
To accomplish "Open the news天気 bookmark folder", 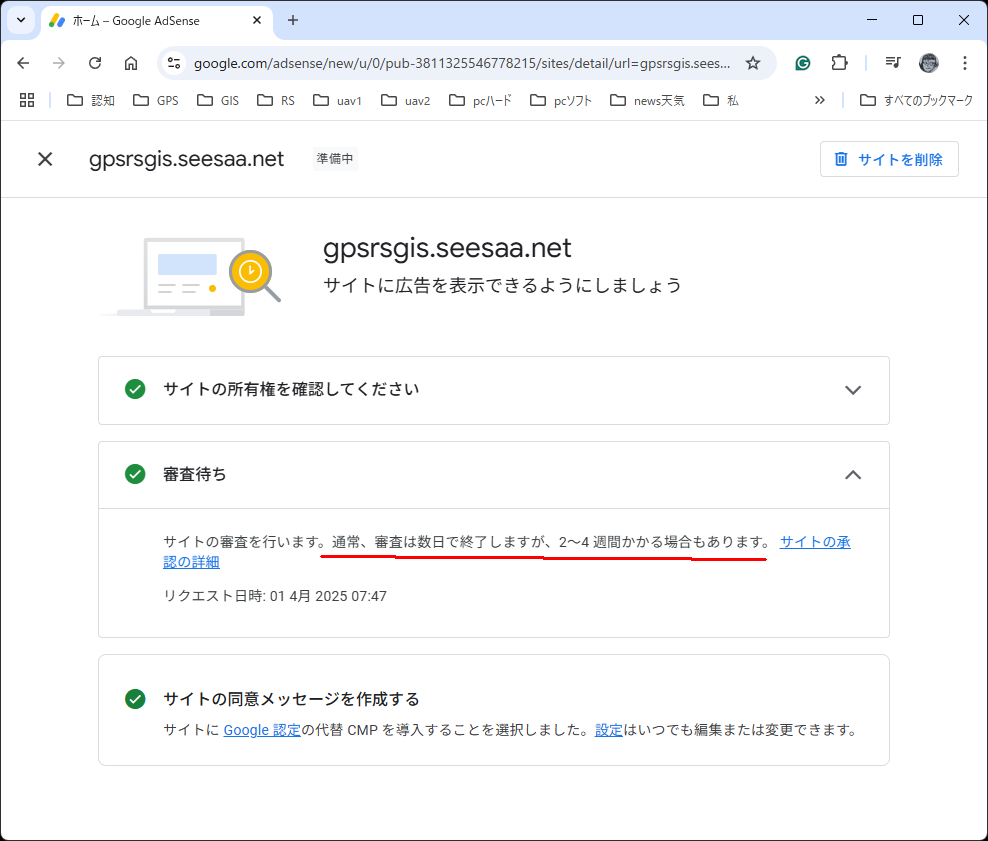I will pyautogui.click(x=647, y=100).
